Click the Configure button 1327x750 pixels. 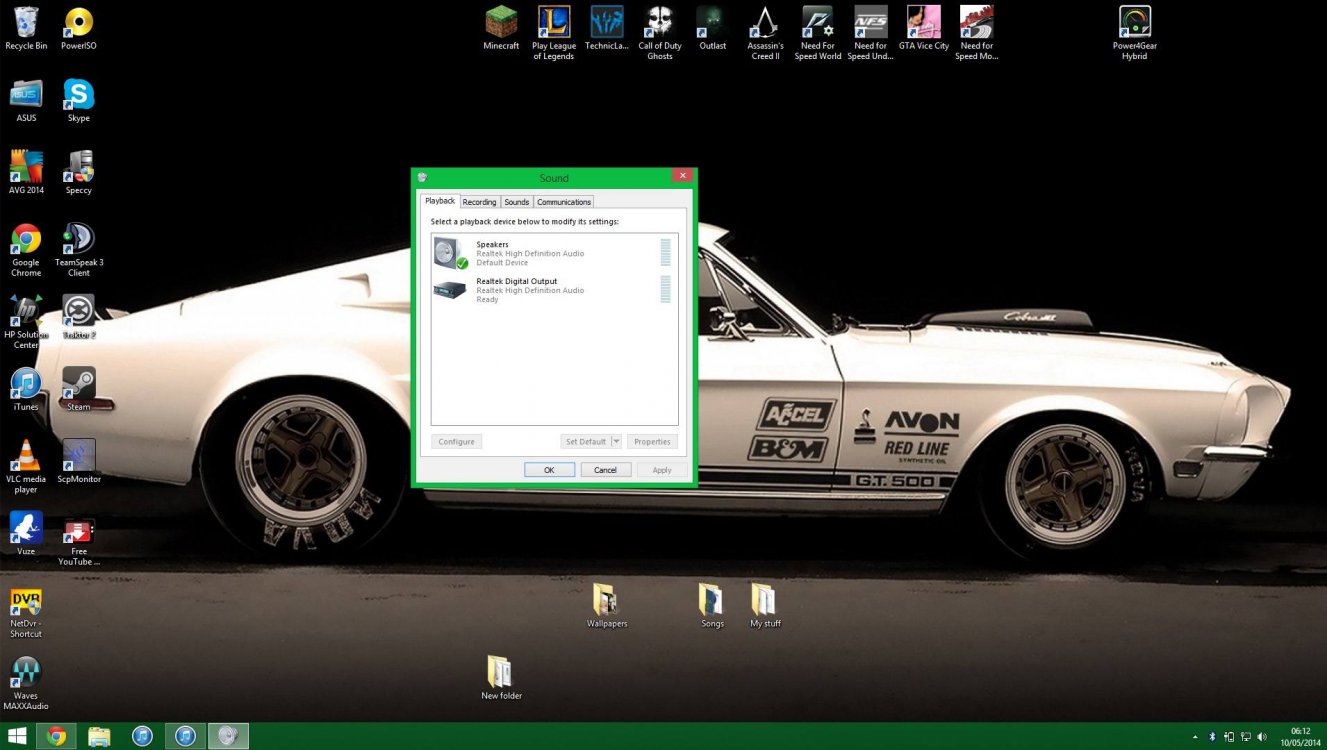[x=456, y=441]
